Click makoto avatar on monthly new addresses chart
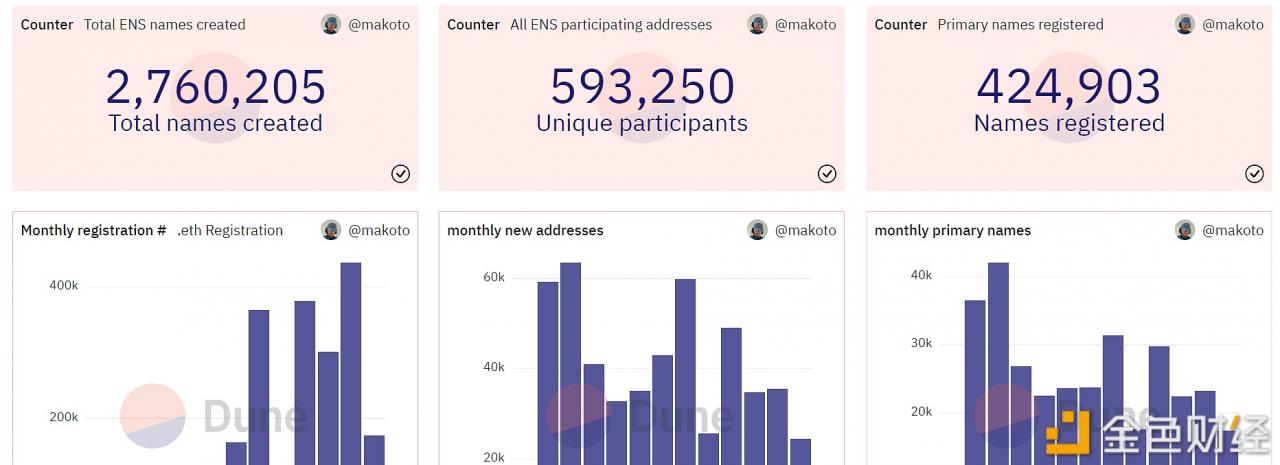 pos(758,230)
